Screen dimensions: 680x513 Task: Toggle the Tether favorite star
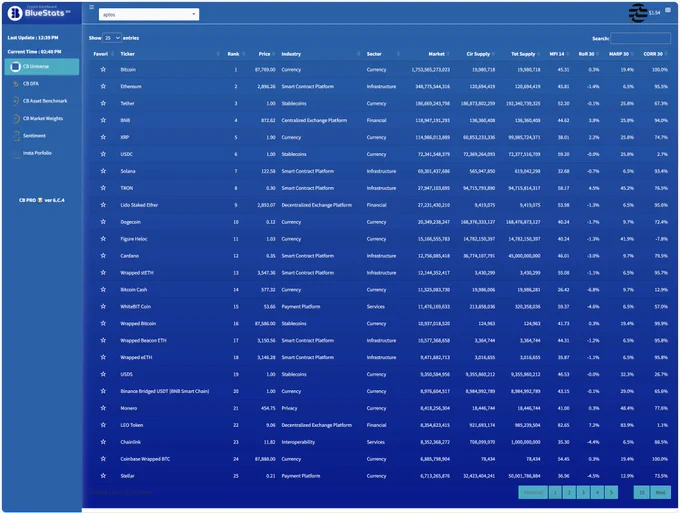(103, 103)
